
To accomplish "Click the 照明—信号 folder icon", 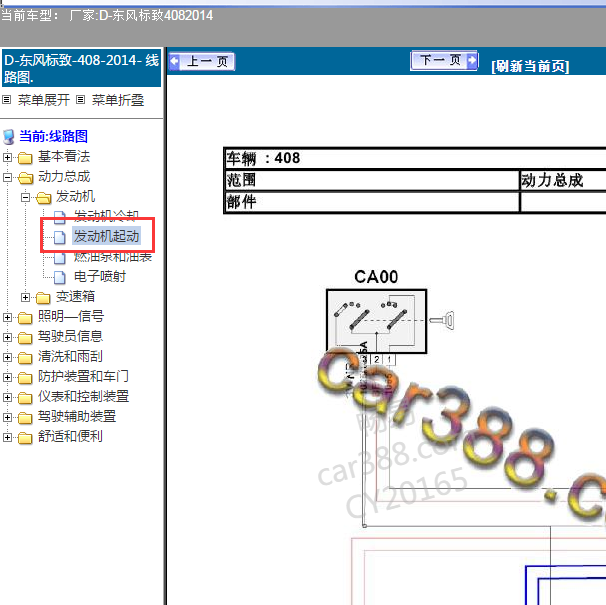I will [25, 318].
